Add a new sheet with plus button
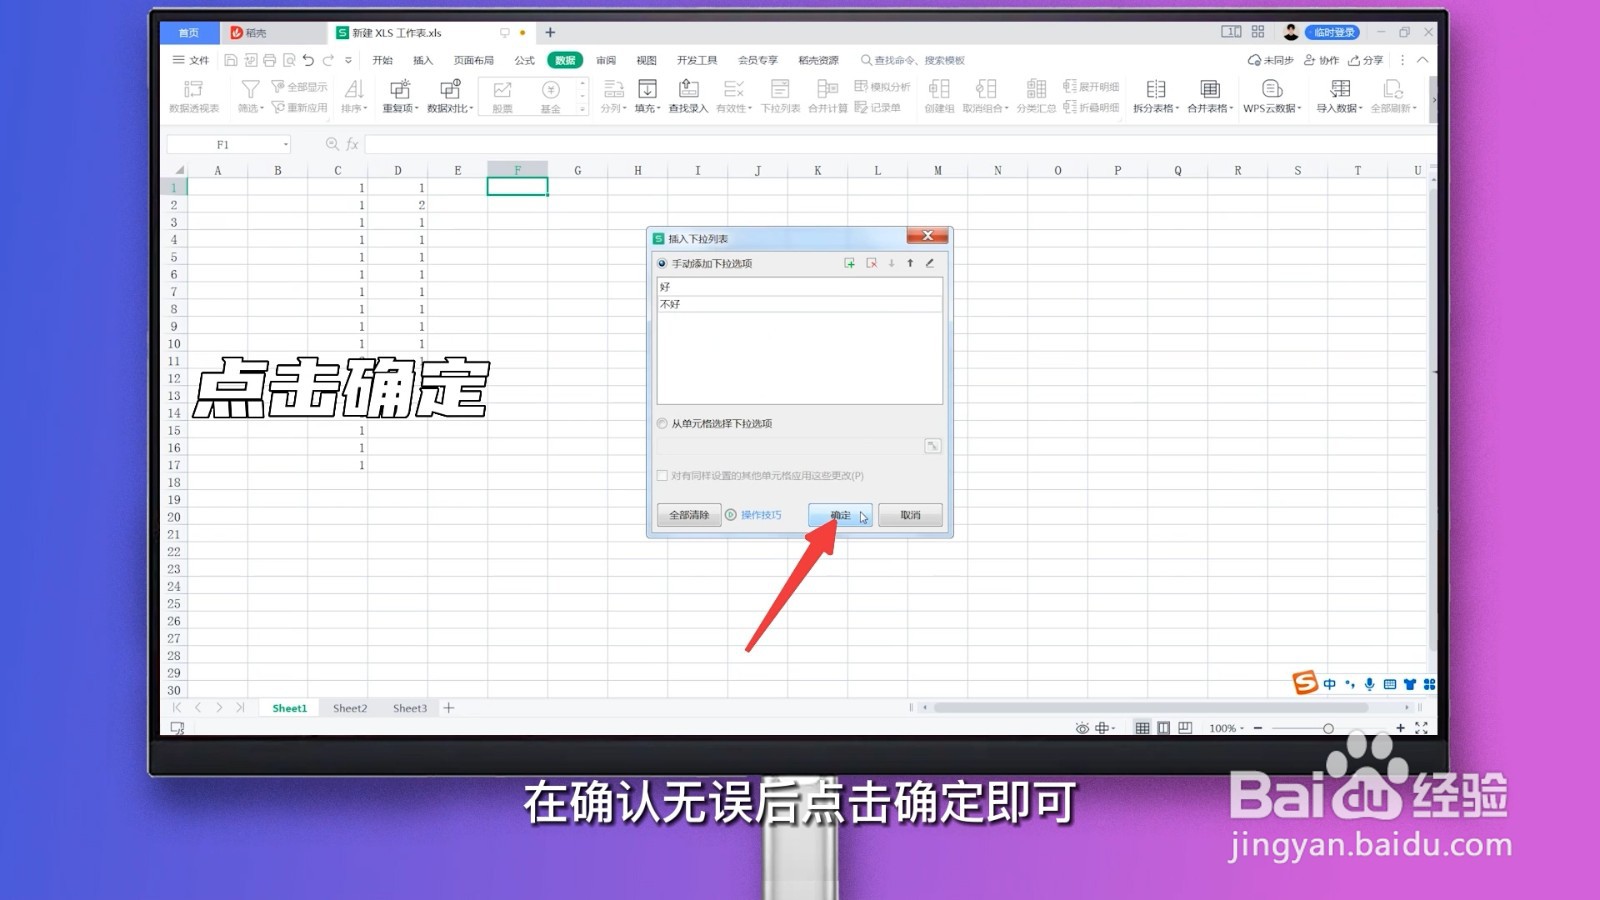The width and height of the screenshot is (1600, 900). (x=449, y=708)
